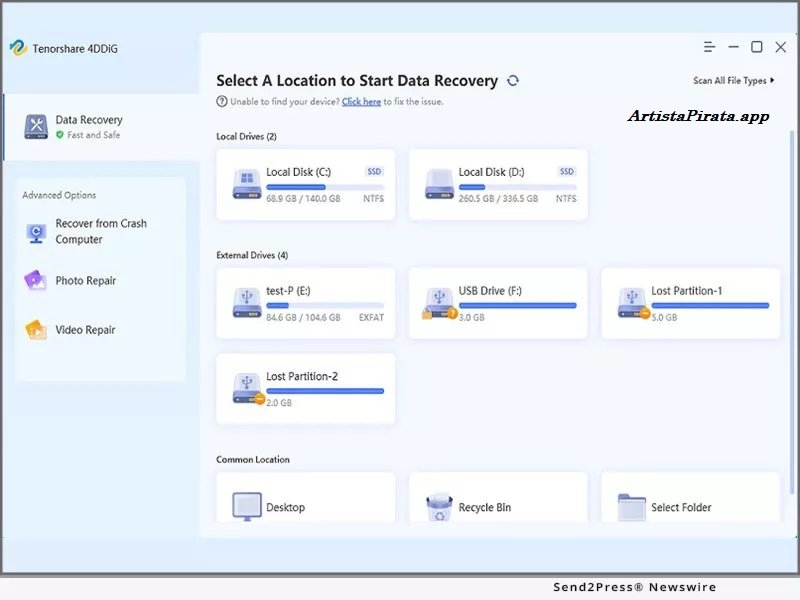
Task: Click the refresh icon beside the heading
Action: tap(513, 81)
